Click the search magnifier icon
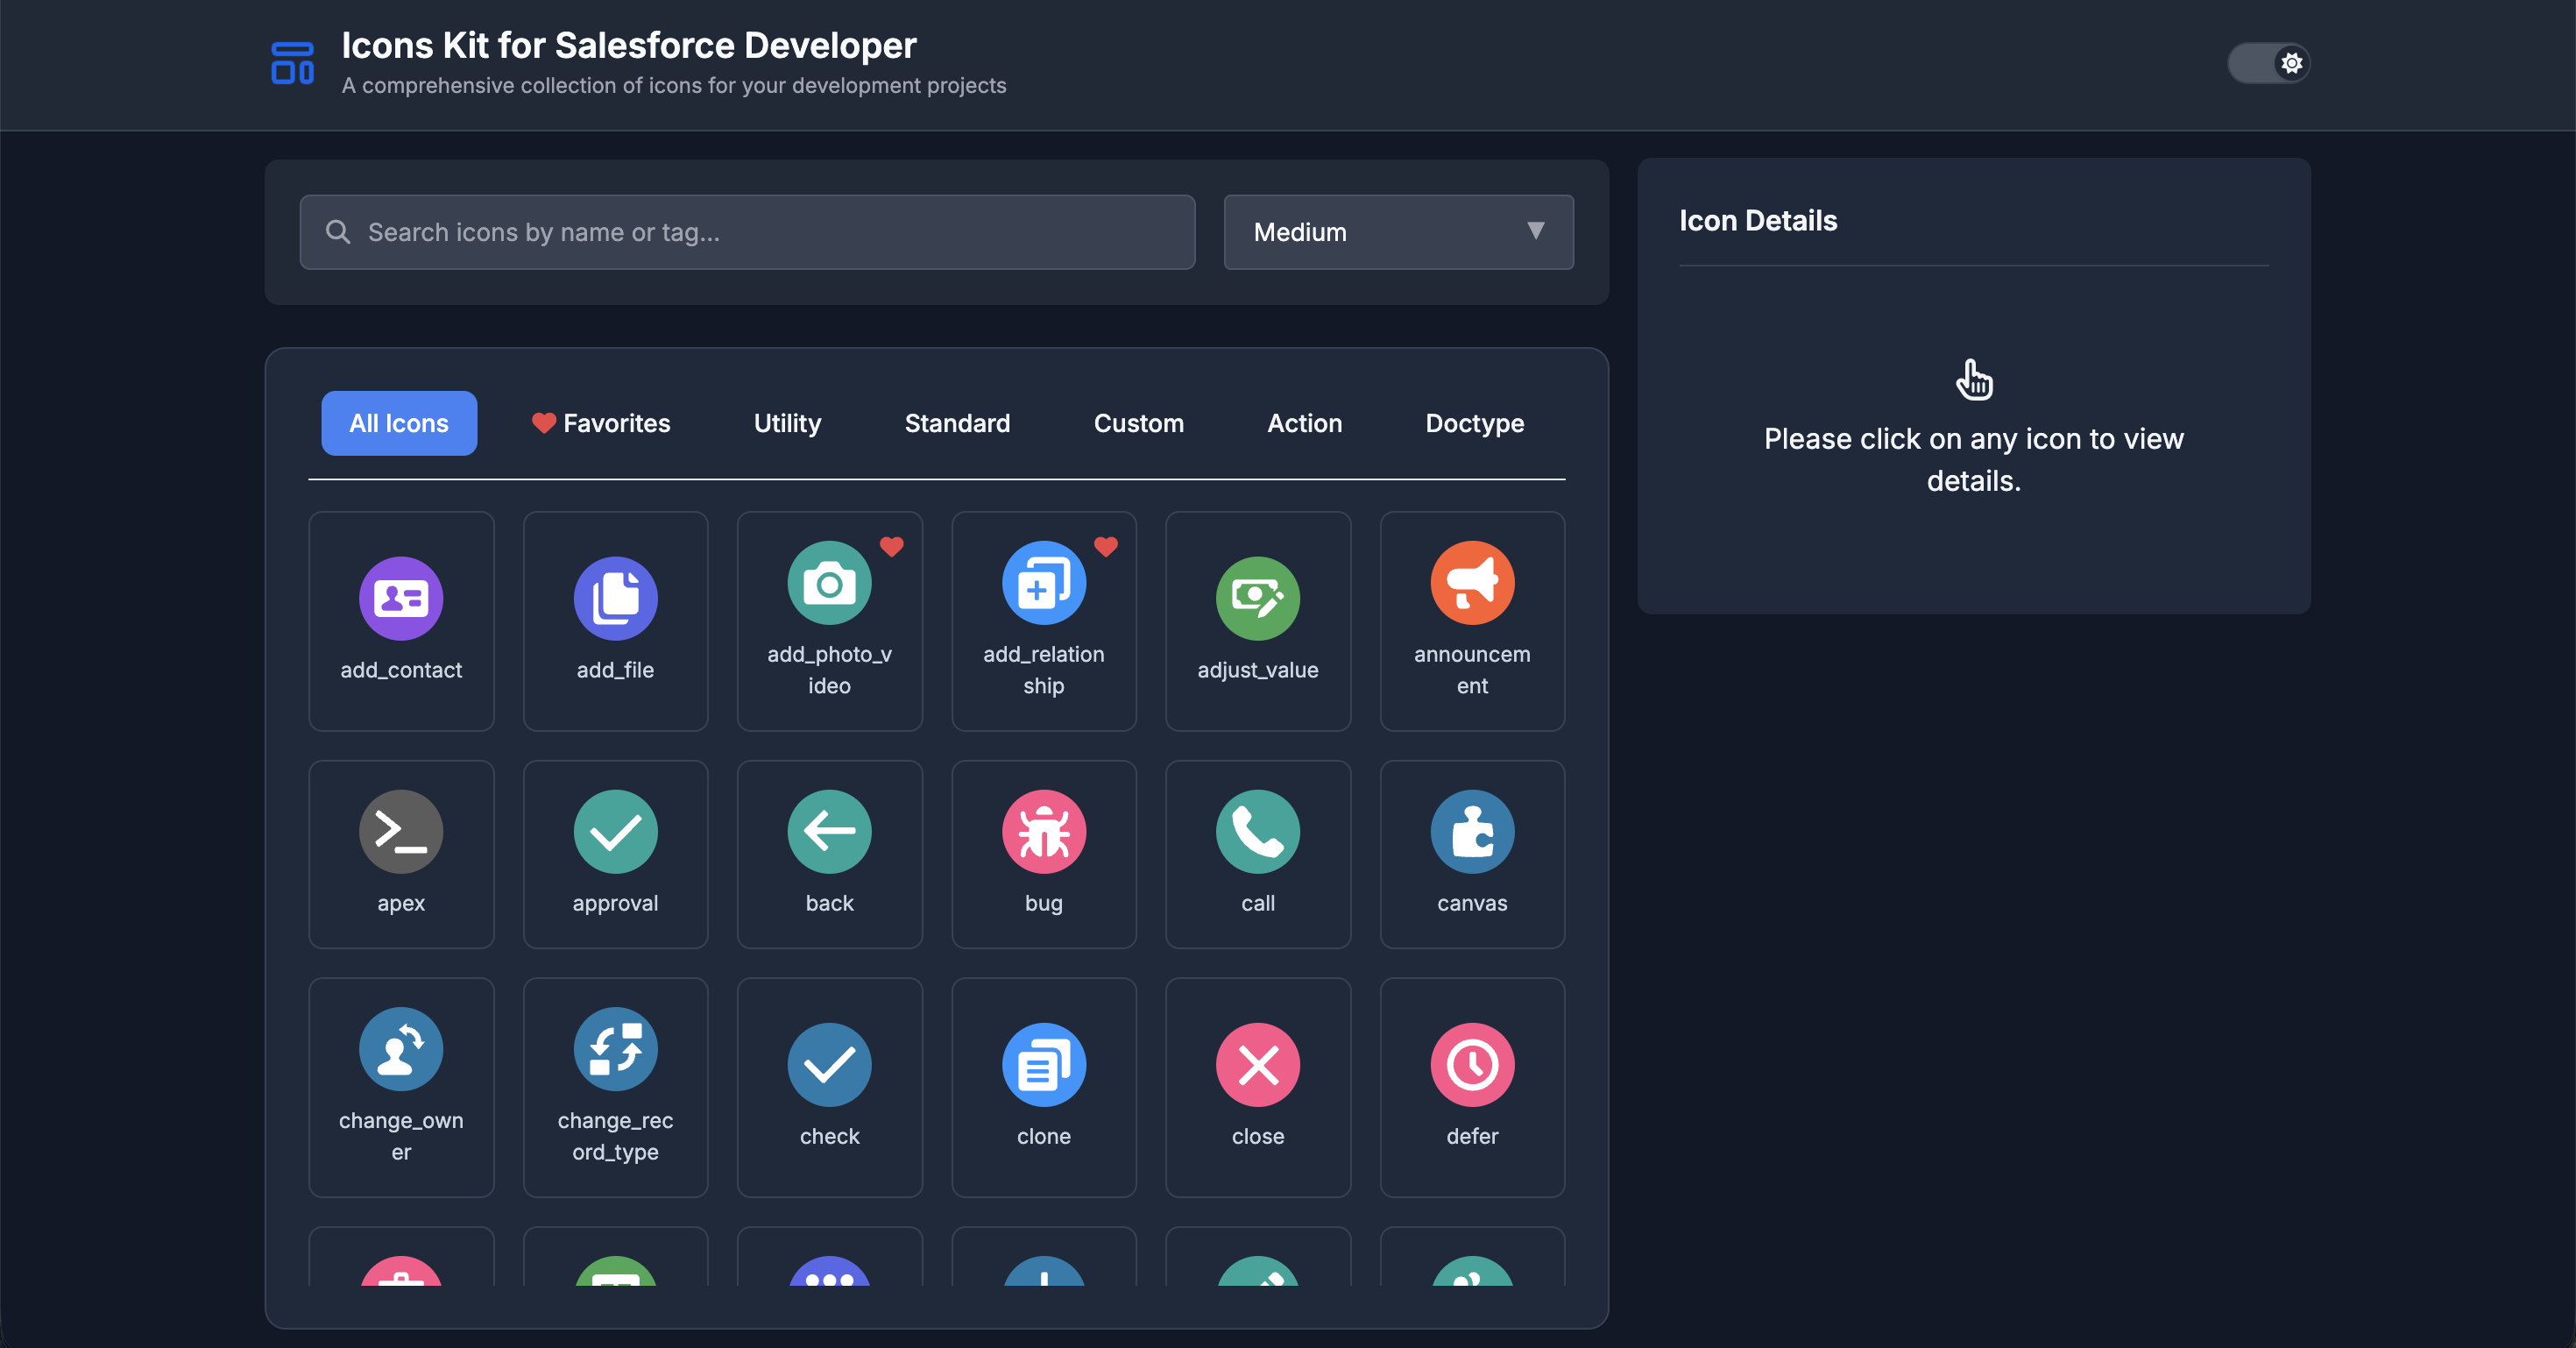The image size is (2576, 1348). tap(338, 232)
